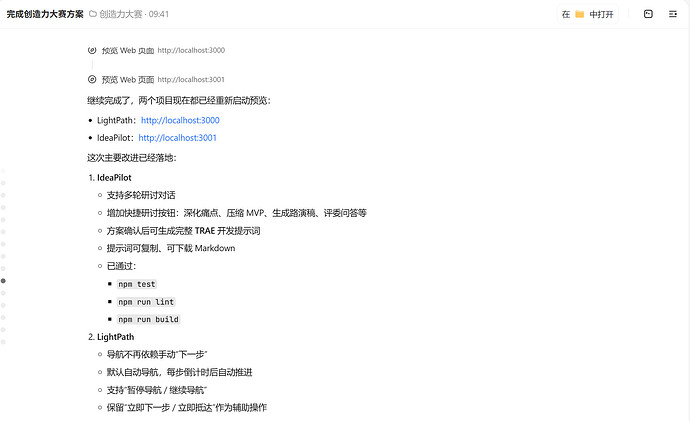Viewport: 690px width, 421px height.
Task: Open the blue IdeaPilot link http://localhost:3001
Action: coord(177,138)
